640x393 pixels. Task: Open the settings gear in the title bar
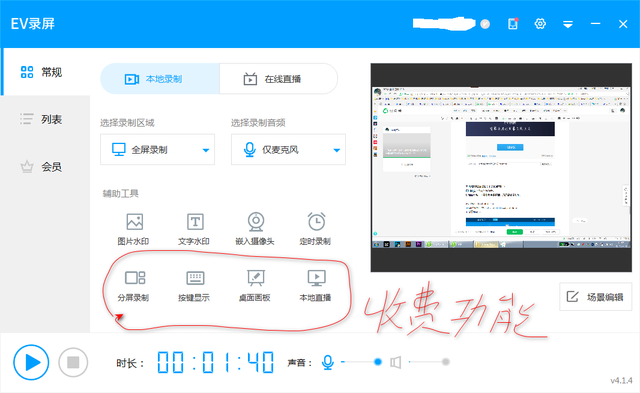[x=540, y=24]
